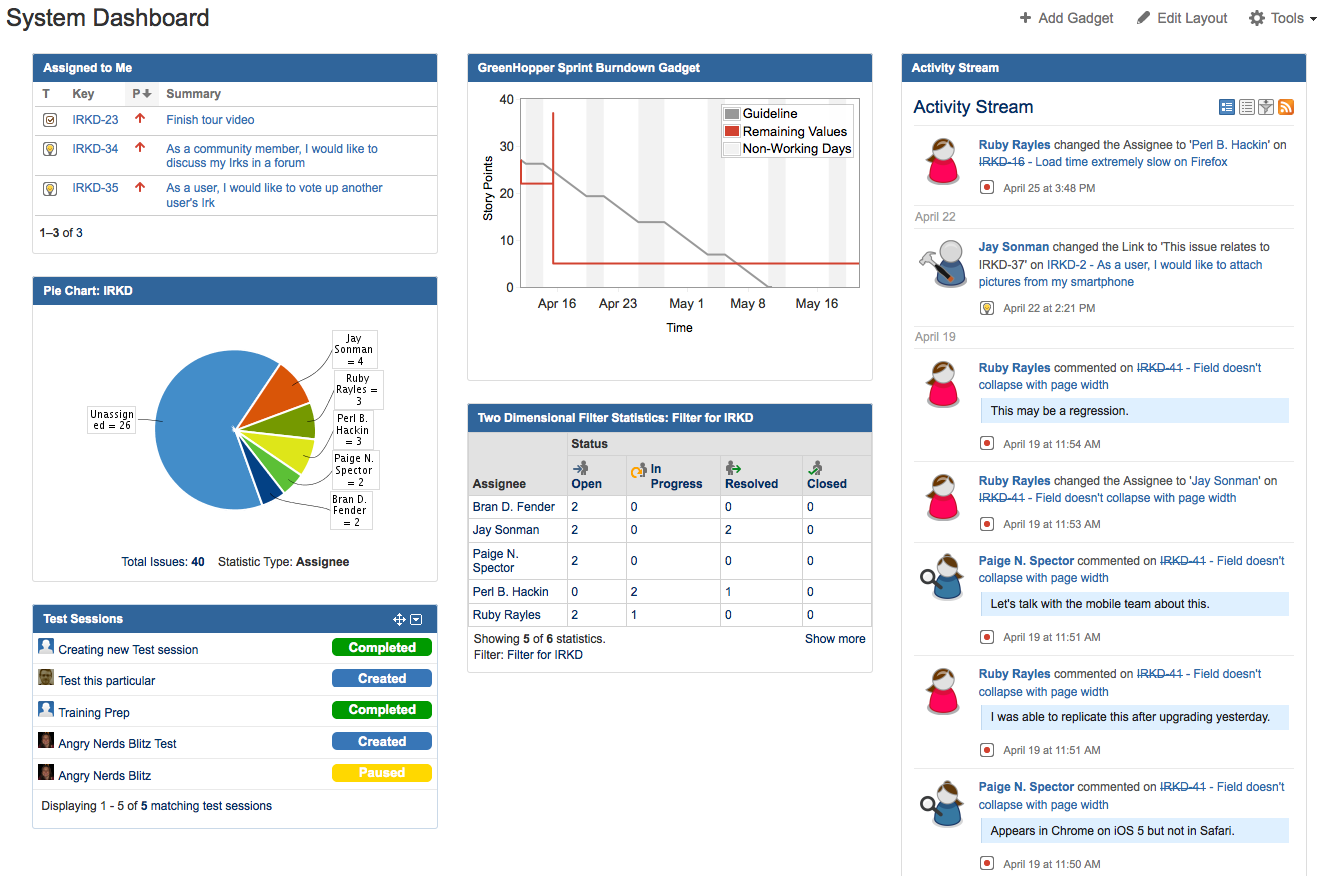Collapse the Test Sessions gadget

tap(416, 619)
